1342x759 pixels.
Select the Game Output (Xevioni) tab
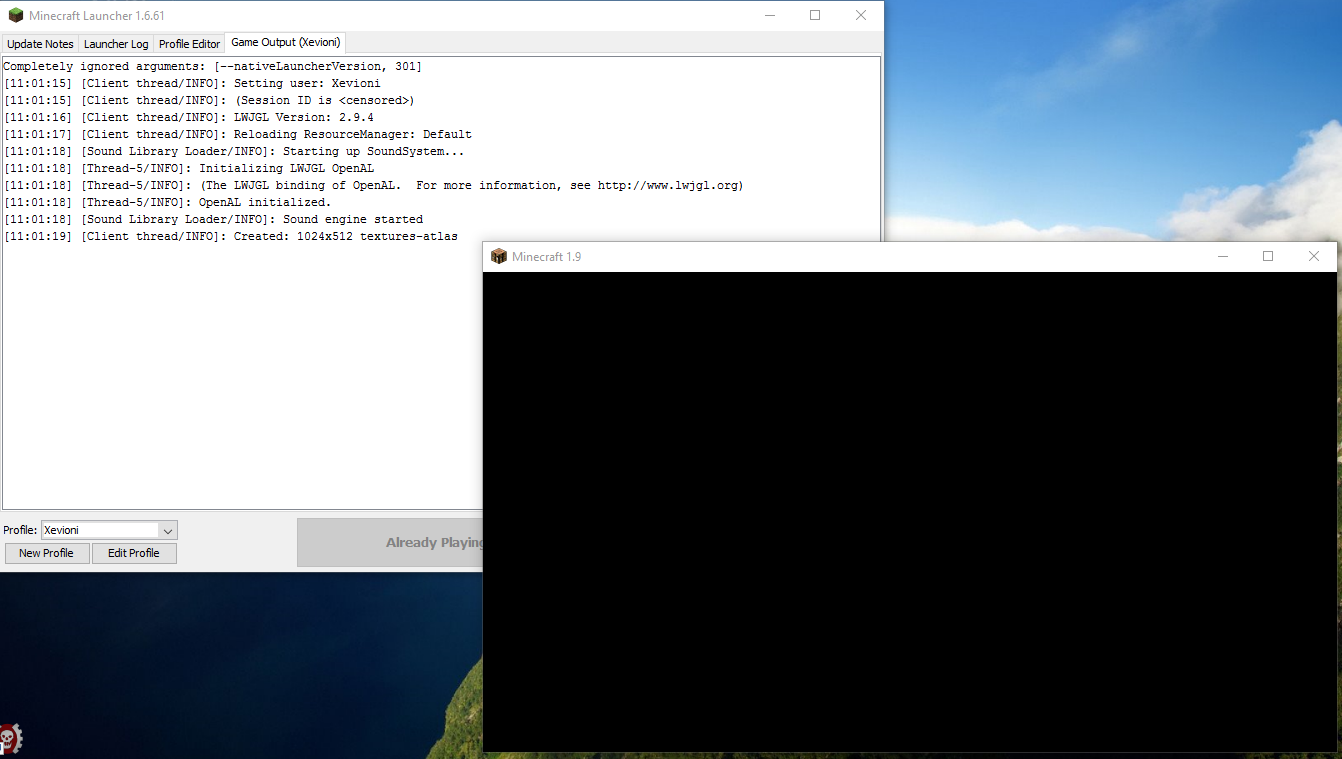[x=286, y=43]
